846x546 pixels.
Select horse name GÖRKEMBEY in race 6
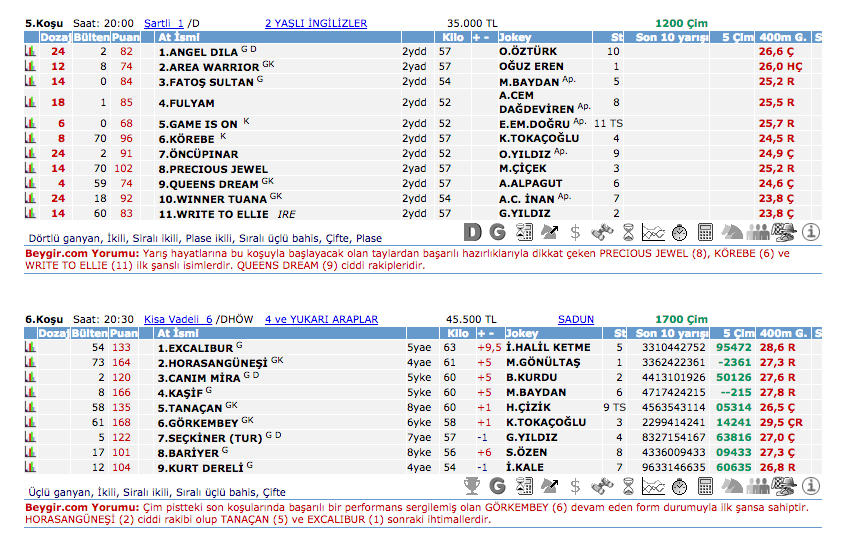198,423
